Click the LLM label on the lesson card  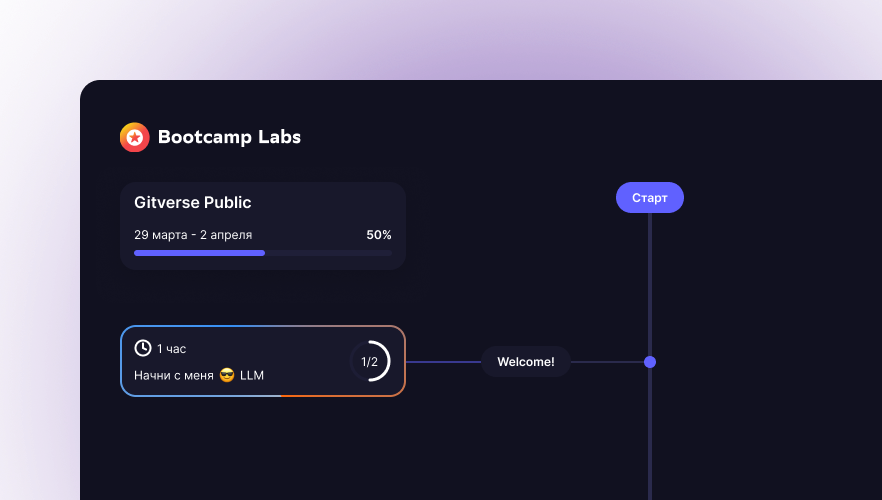252,376
